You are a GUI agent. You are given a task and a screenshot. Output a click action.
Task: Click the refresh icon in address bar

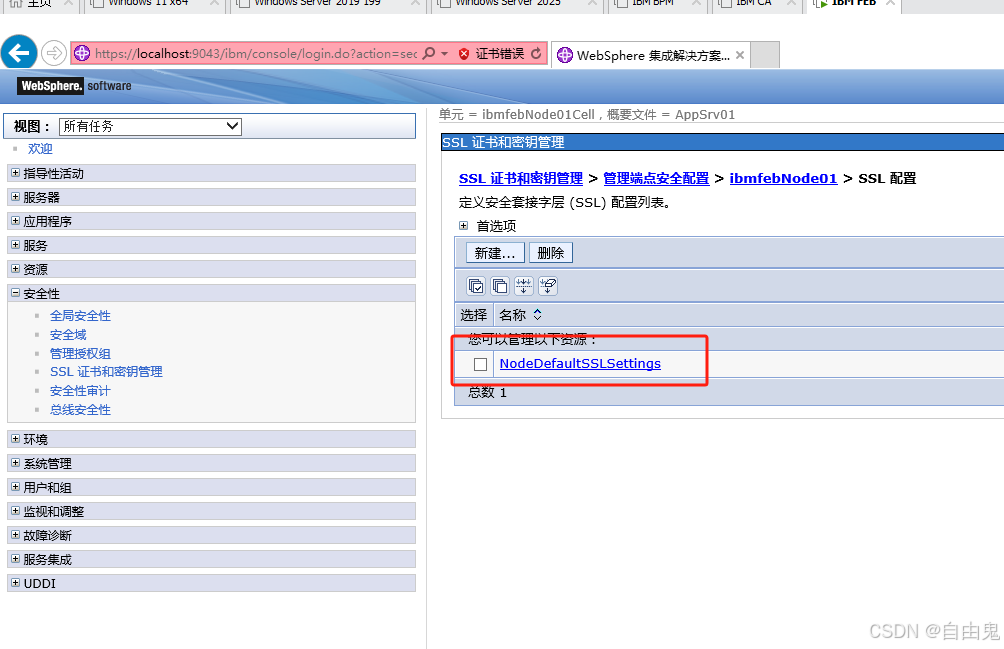coord(537,53)
